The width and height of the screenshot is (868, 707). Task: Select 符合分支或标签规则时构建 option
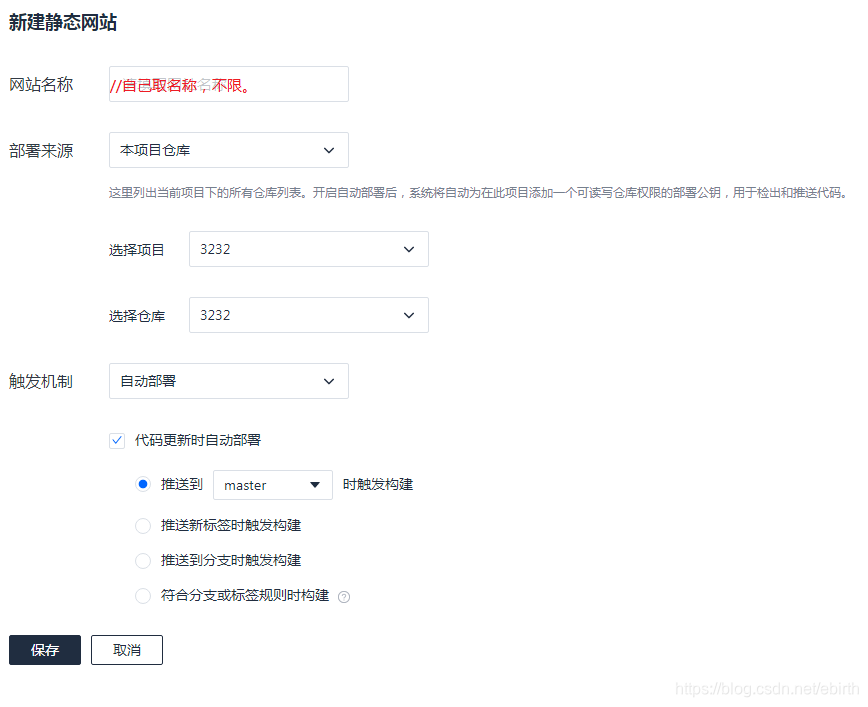point(143,595)
